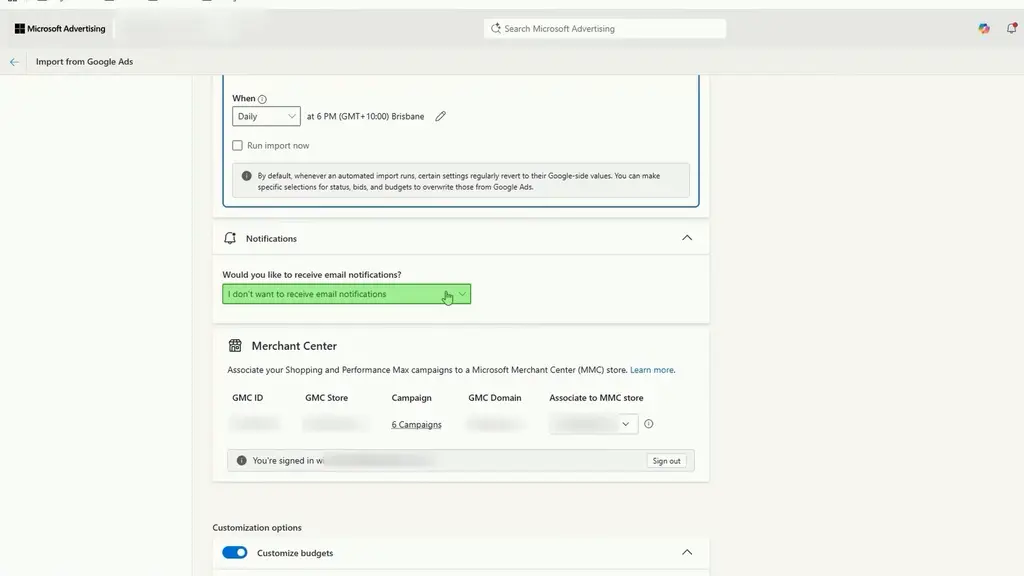Image resolution: width=1024 pixels, height=576 pixels.
Task: Open the email notifications preference dropdown
Action: [346, 294]
